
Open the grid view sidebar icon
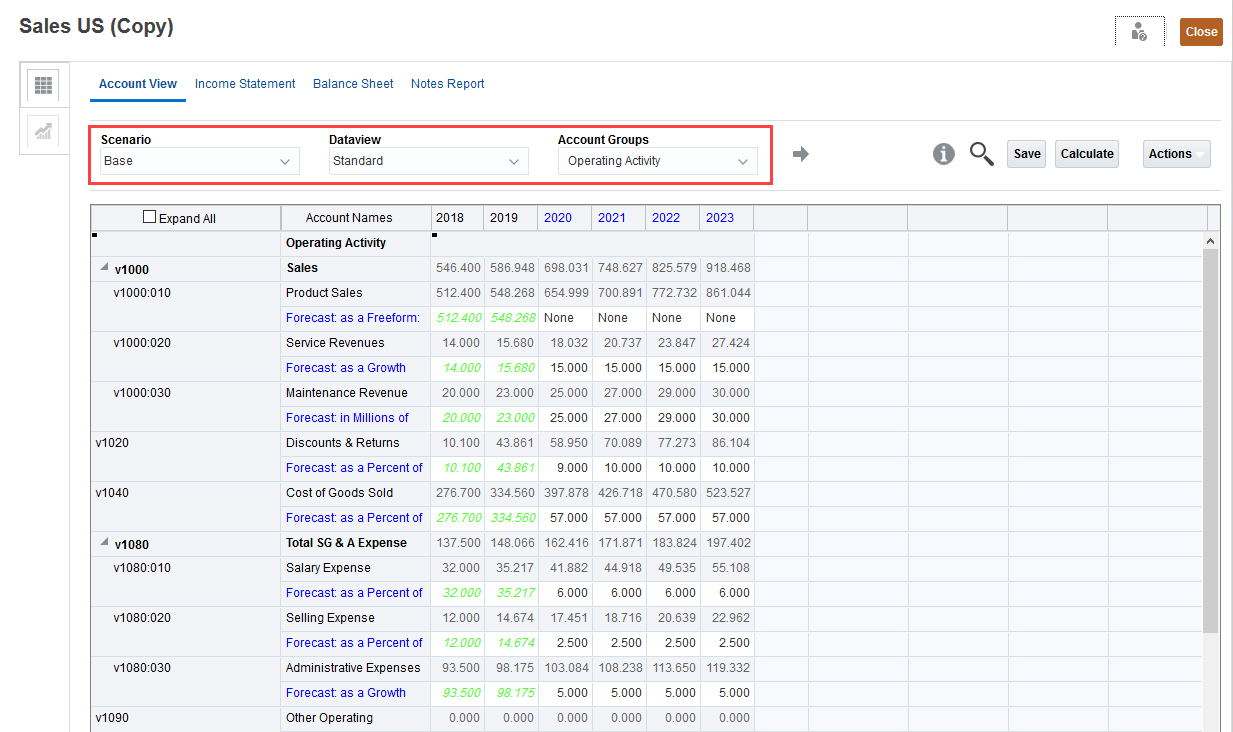[43, 85]
